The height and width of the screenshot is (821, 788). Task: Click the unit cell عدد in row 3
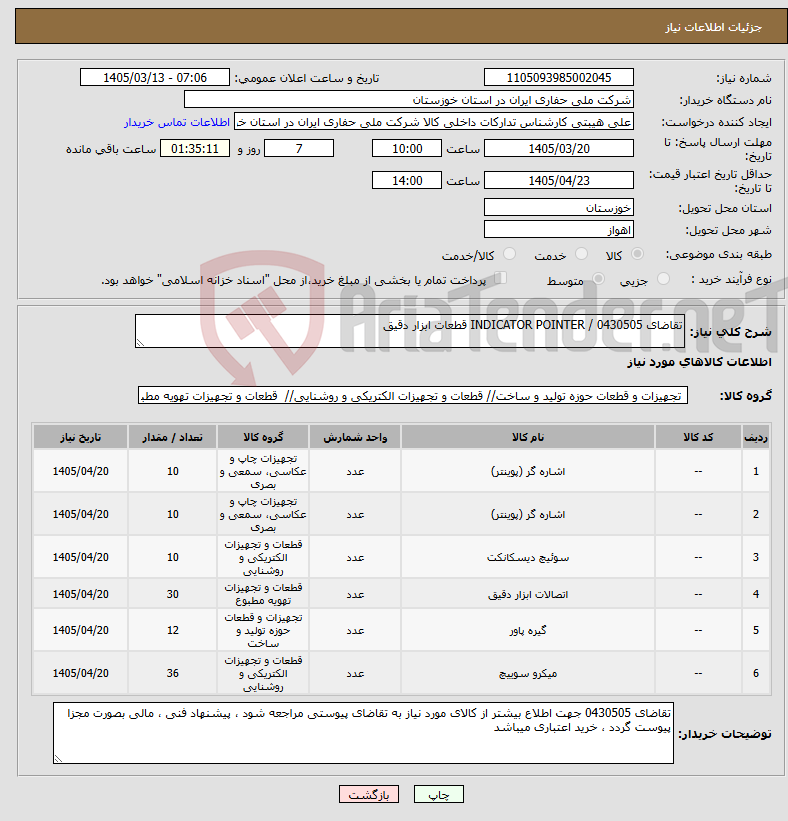click(x=355, y=557)
